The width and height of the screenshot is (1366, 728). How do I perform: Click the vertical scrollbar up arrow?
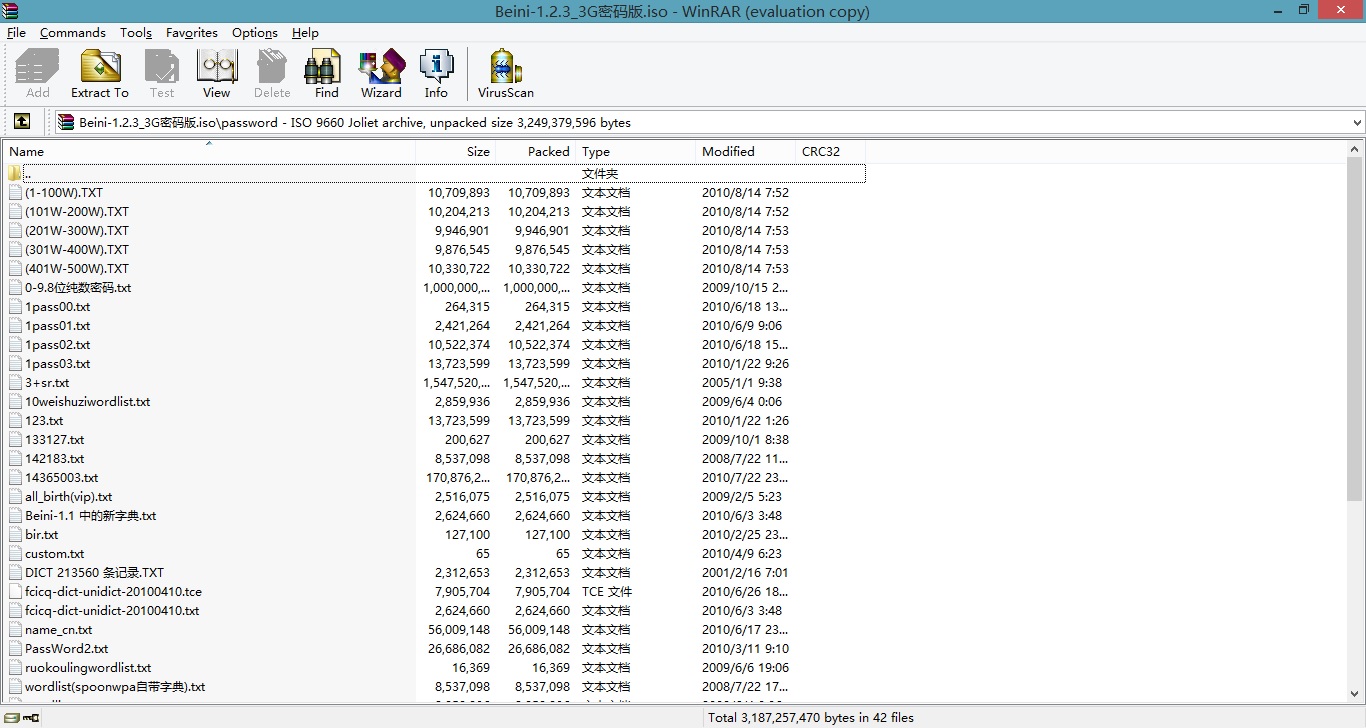coord(1355,149)
